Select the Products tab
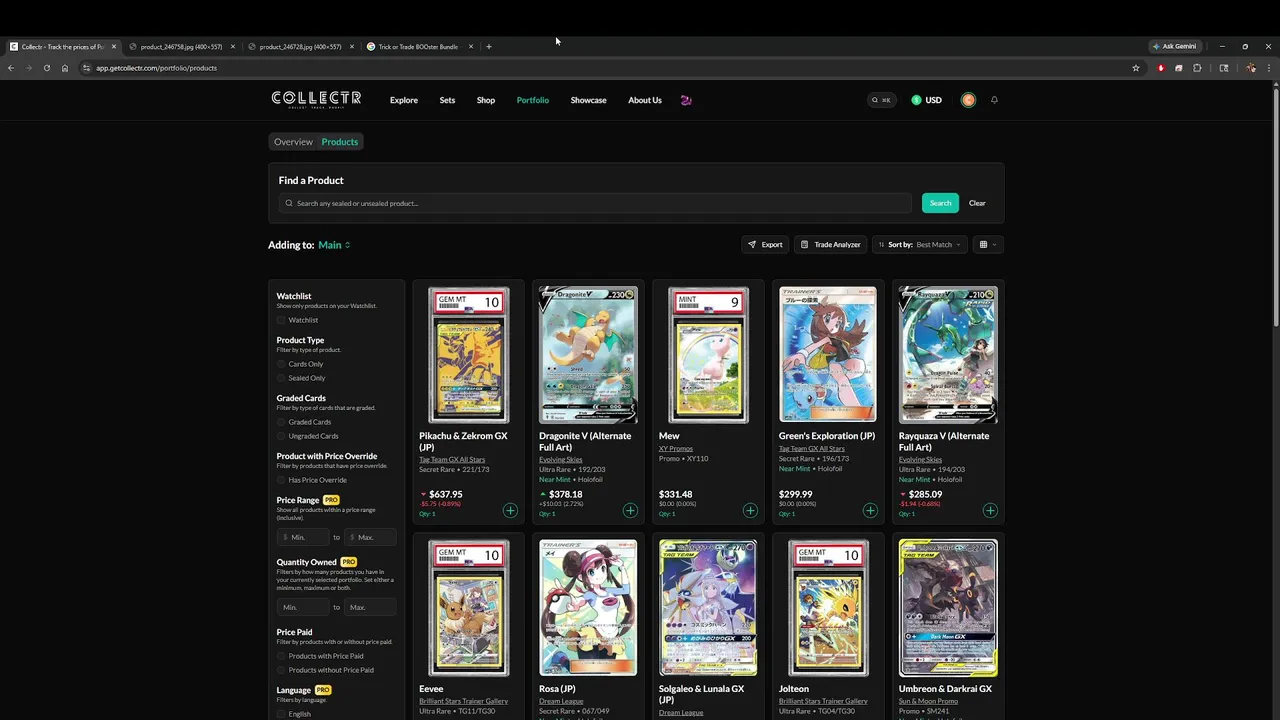 coord(340,142)
